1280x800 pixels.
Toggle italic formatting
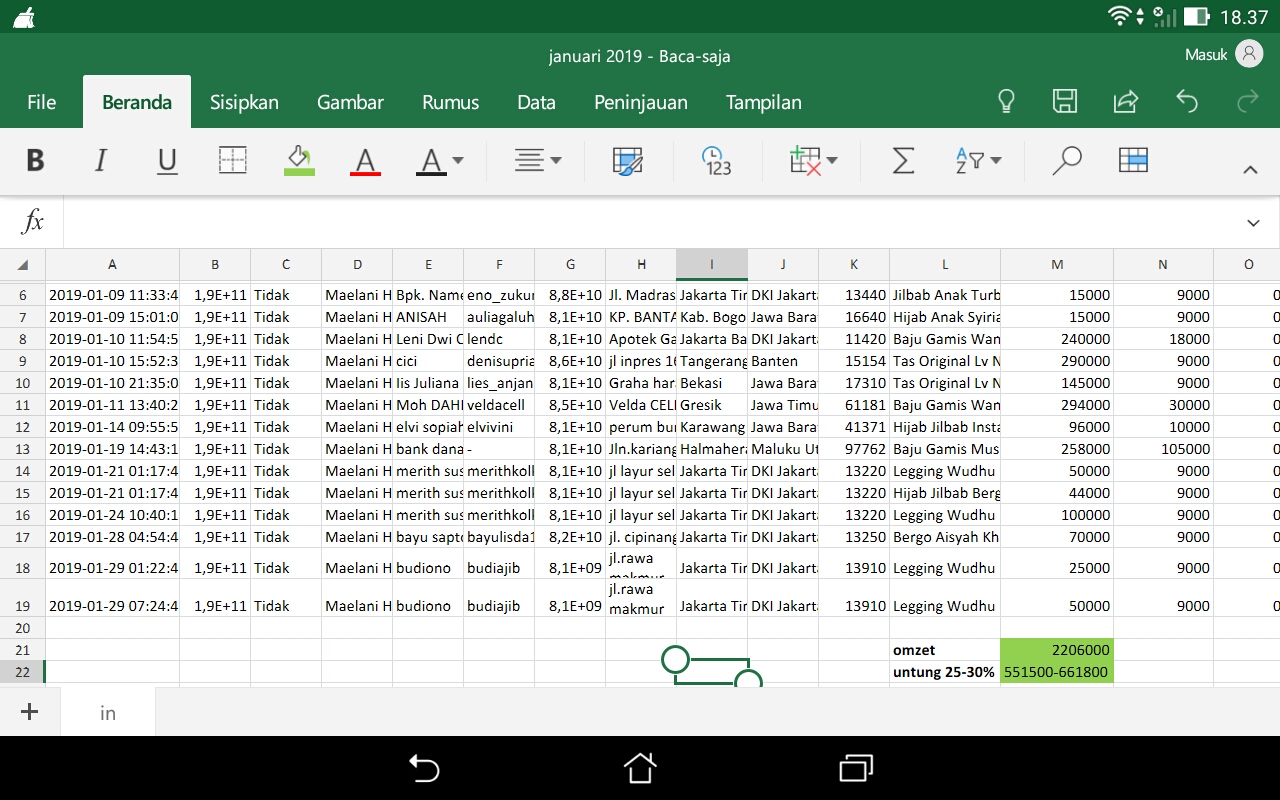coord(100,160)
